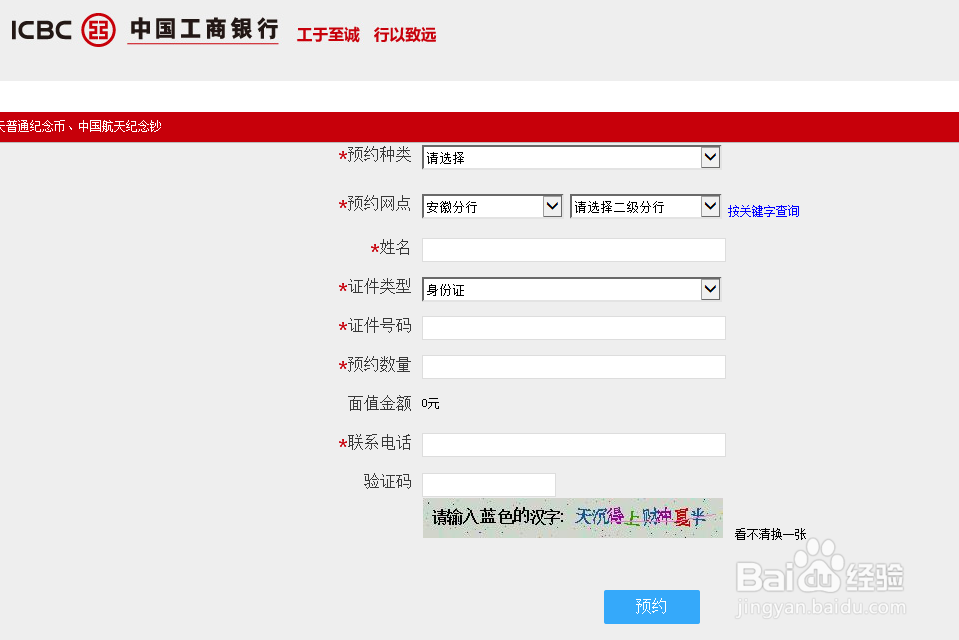Open the 请选择二级分行 dropdown
Screen dimensions: 959x640
point(645,205)
